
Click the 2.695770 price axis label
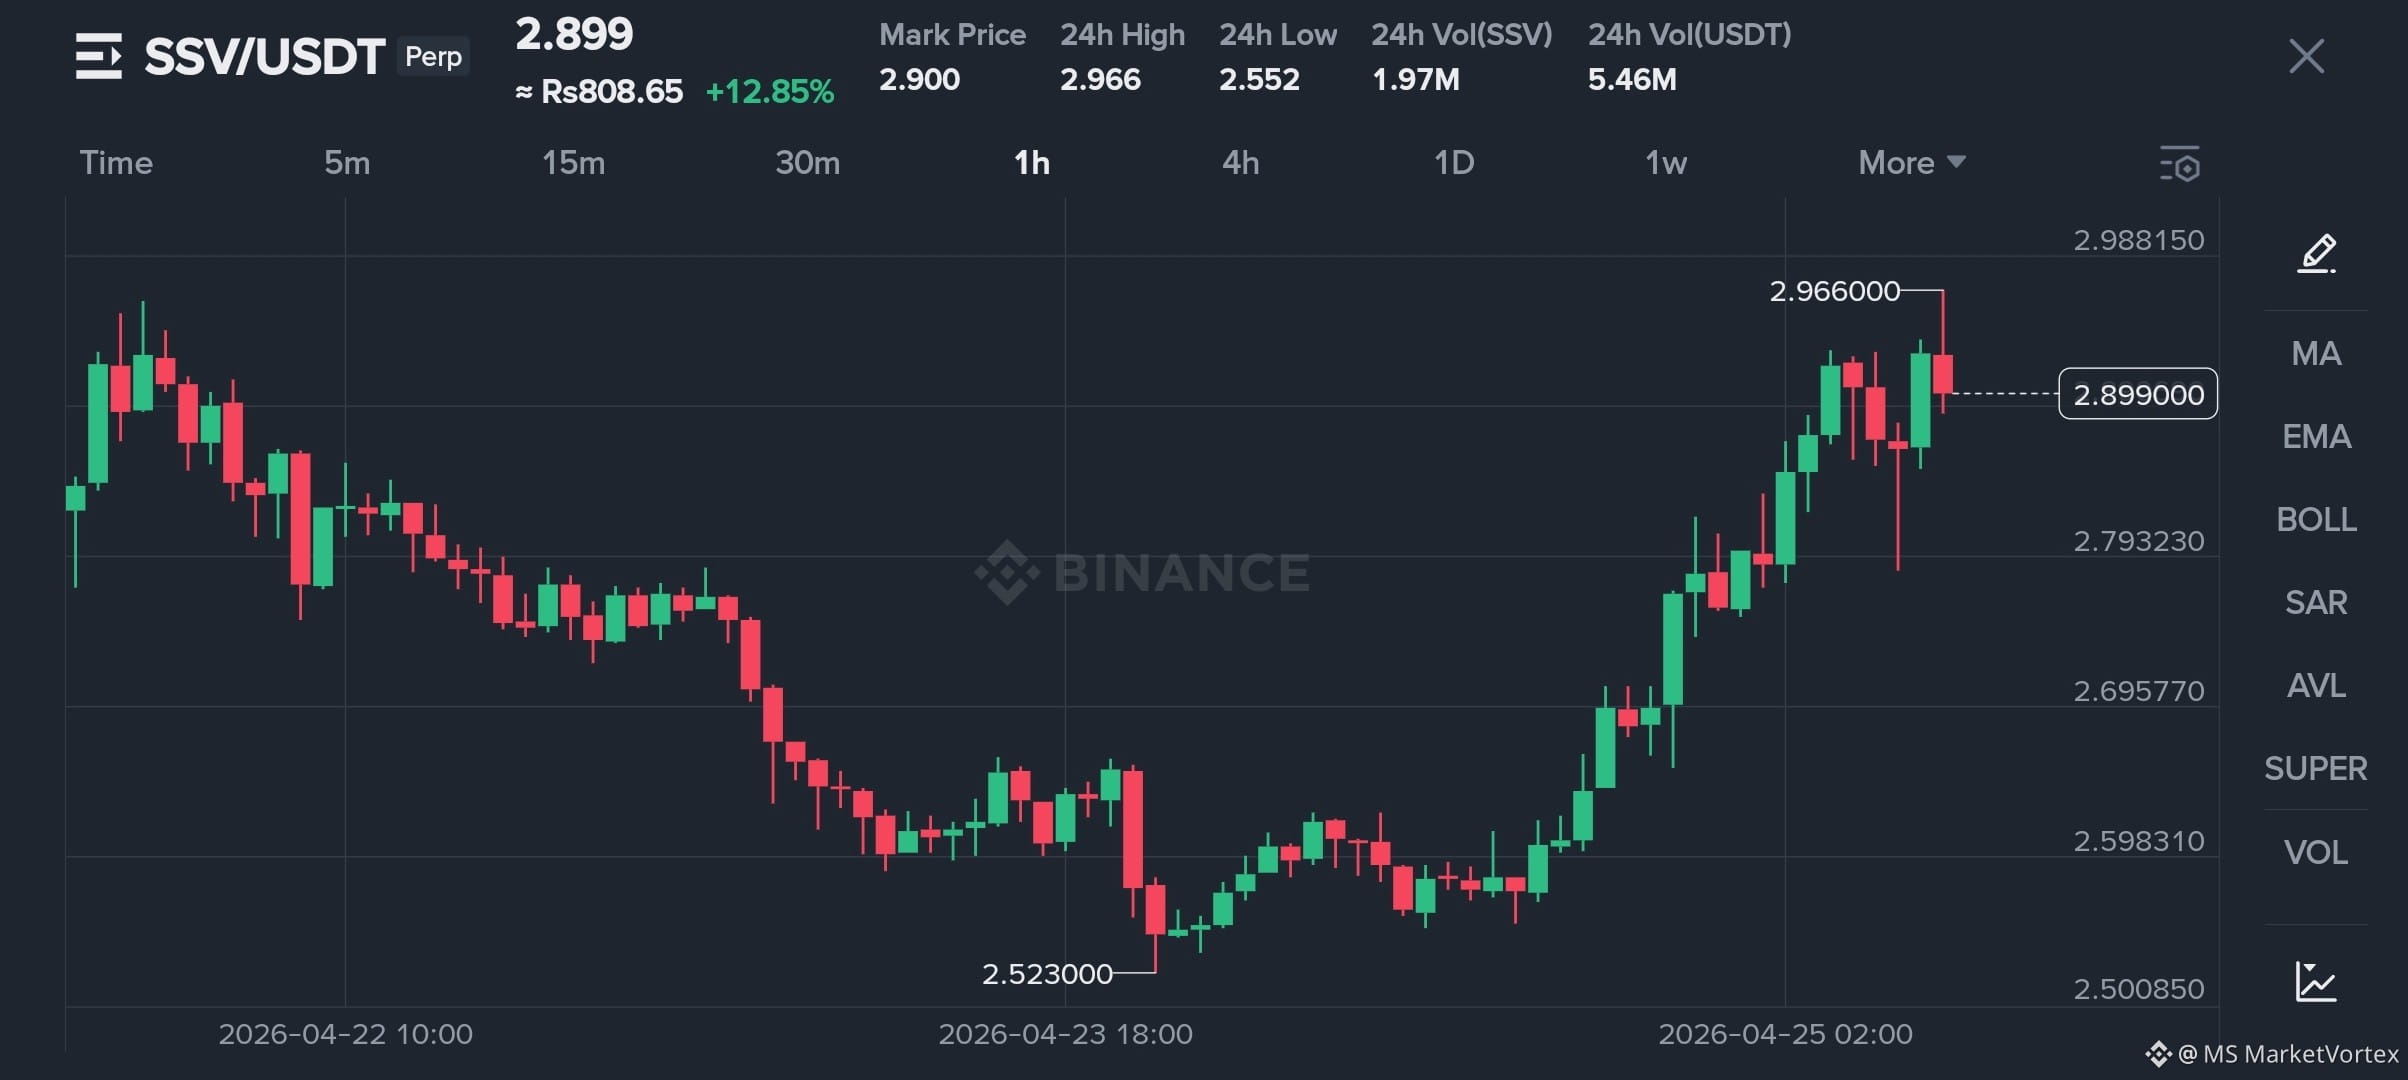(2139, 691)
